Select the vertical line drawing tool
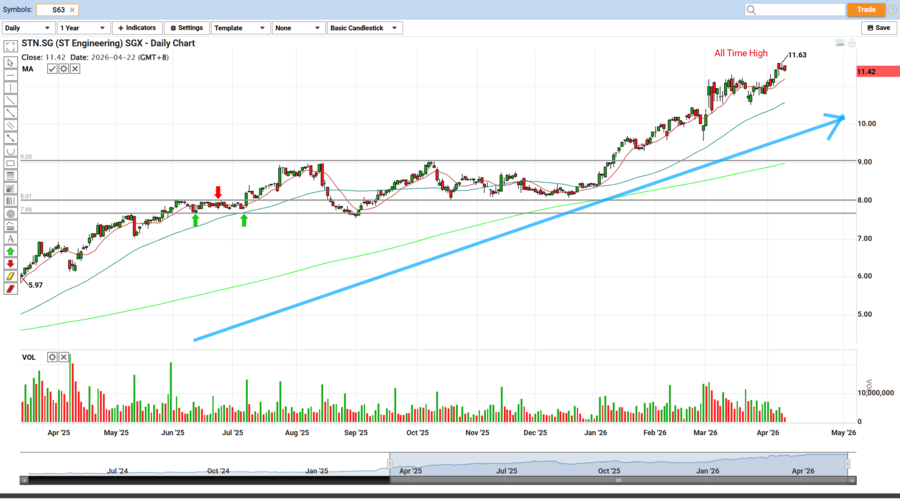Viewport: 900px width, 499px height. pos(10,87)
